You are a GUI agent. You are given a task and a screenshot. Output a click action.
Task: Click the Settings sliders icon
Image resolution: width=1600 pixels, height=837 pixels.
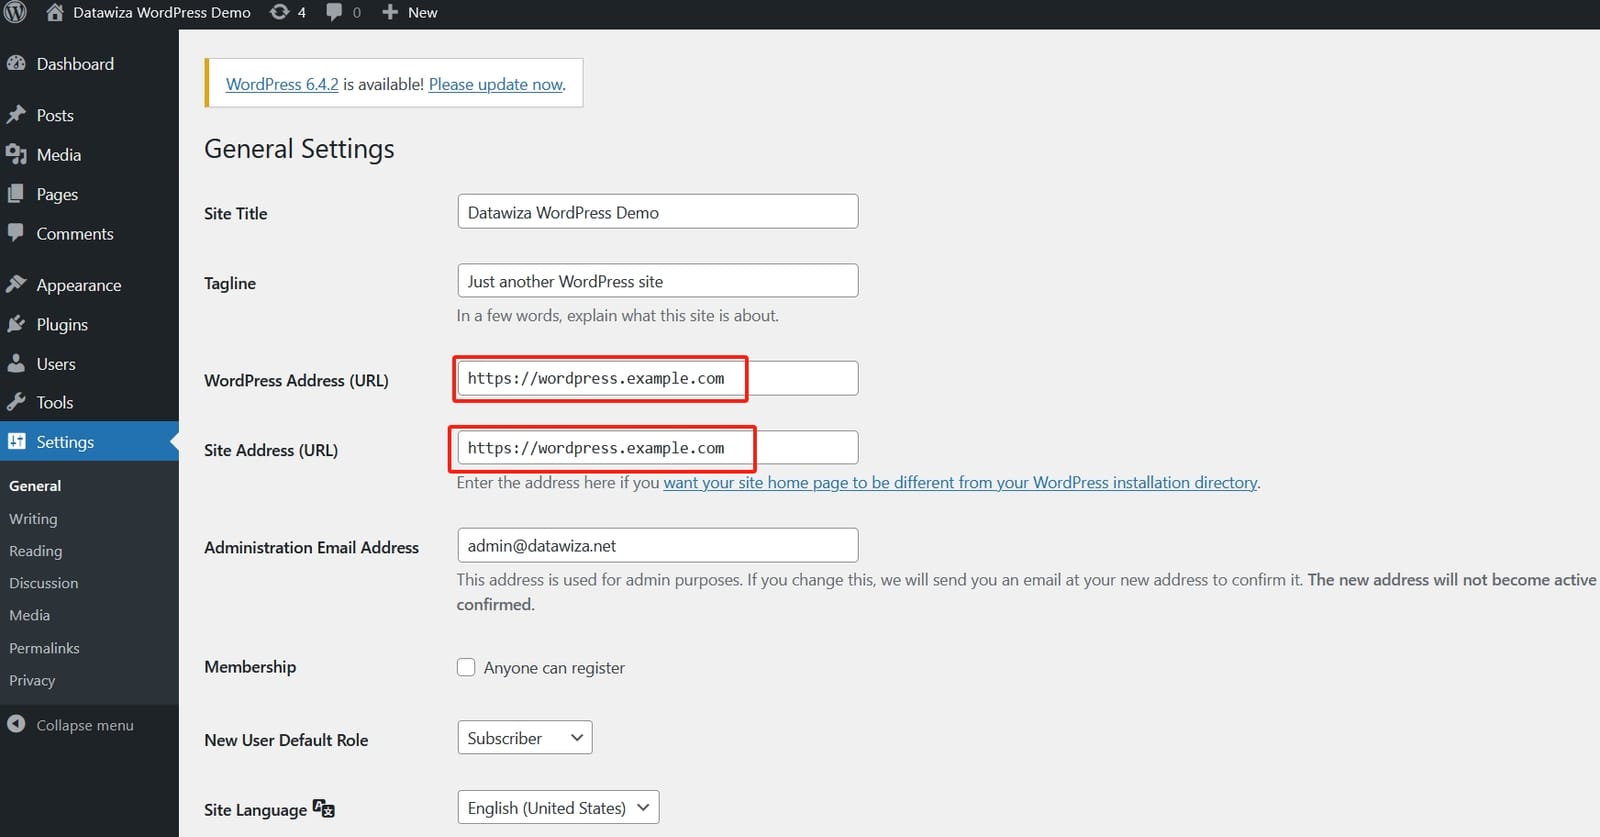16,441
